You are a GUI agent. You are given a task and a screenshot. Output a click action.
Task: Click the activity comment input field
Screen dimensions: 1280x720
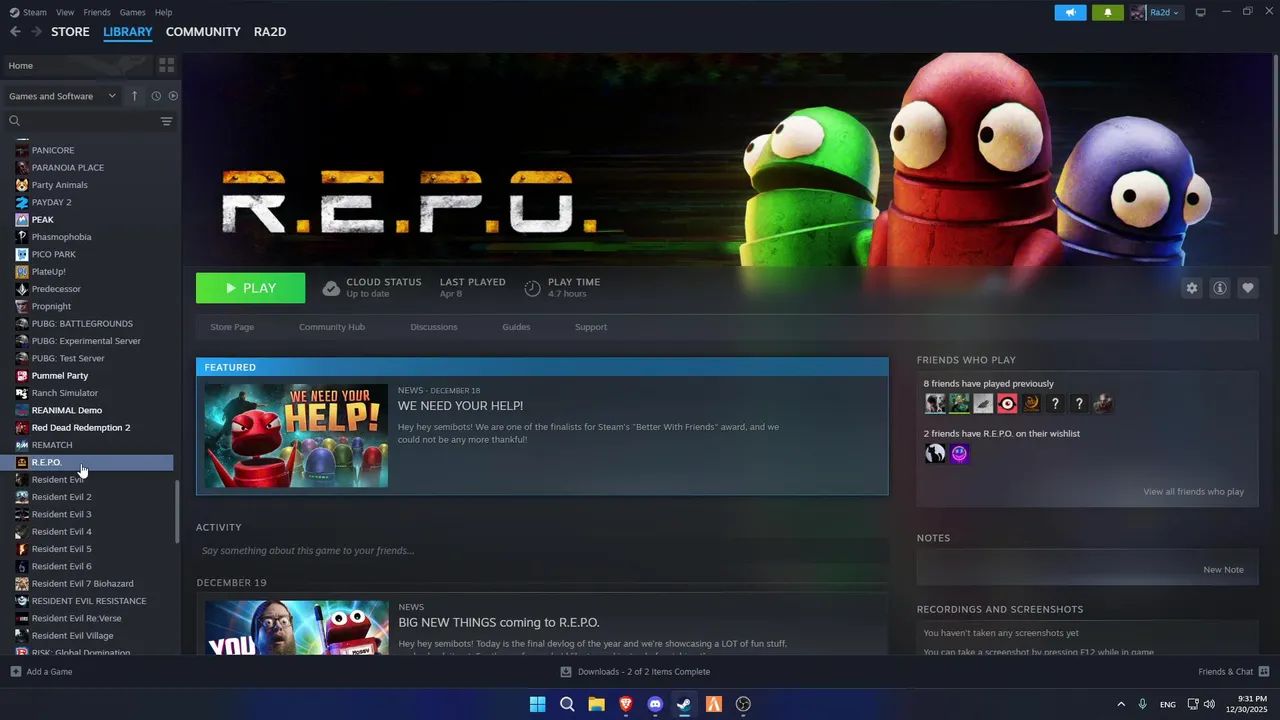(542, 551)
